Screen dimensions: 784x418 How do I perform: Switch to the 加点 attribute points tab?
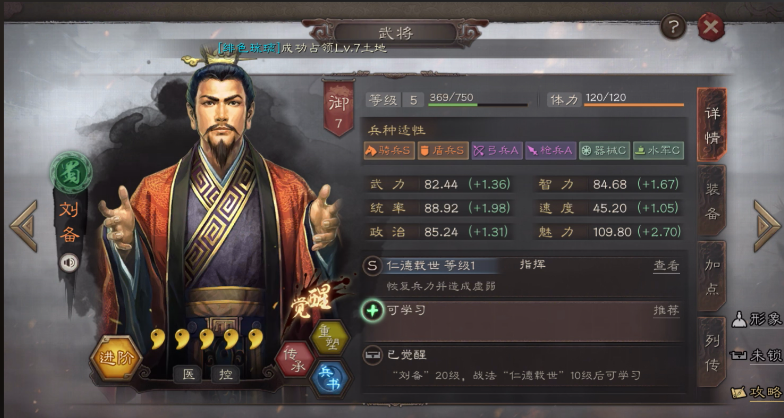712,277
